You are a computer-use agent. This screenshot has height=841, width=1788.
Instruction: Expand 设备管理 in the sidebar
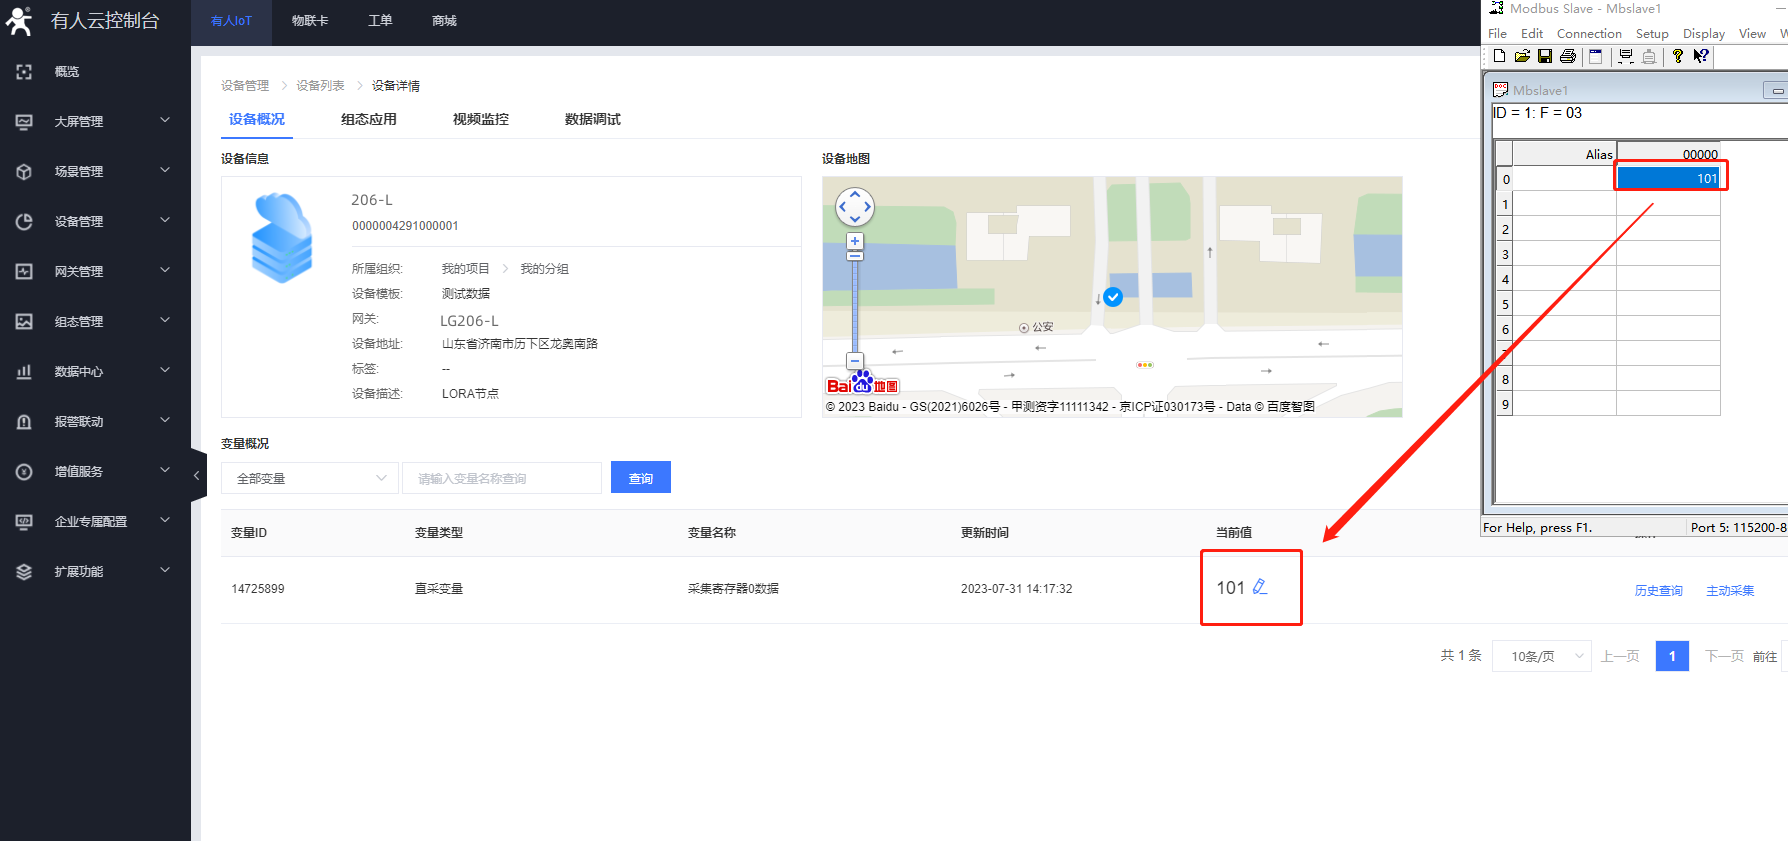(x=95, y=221)
